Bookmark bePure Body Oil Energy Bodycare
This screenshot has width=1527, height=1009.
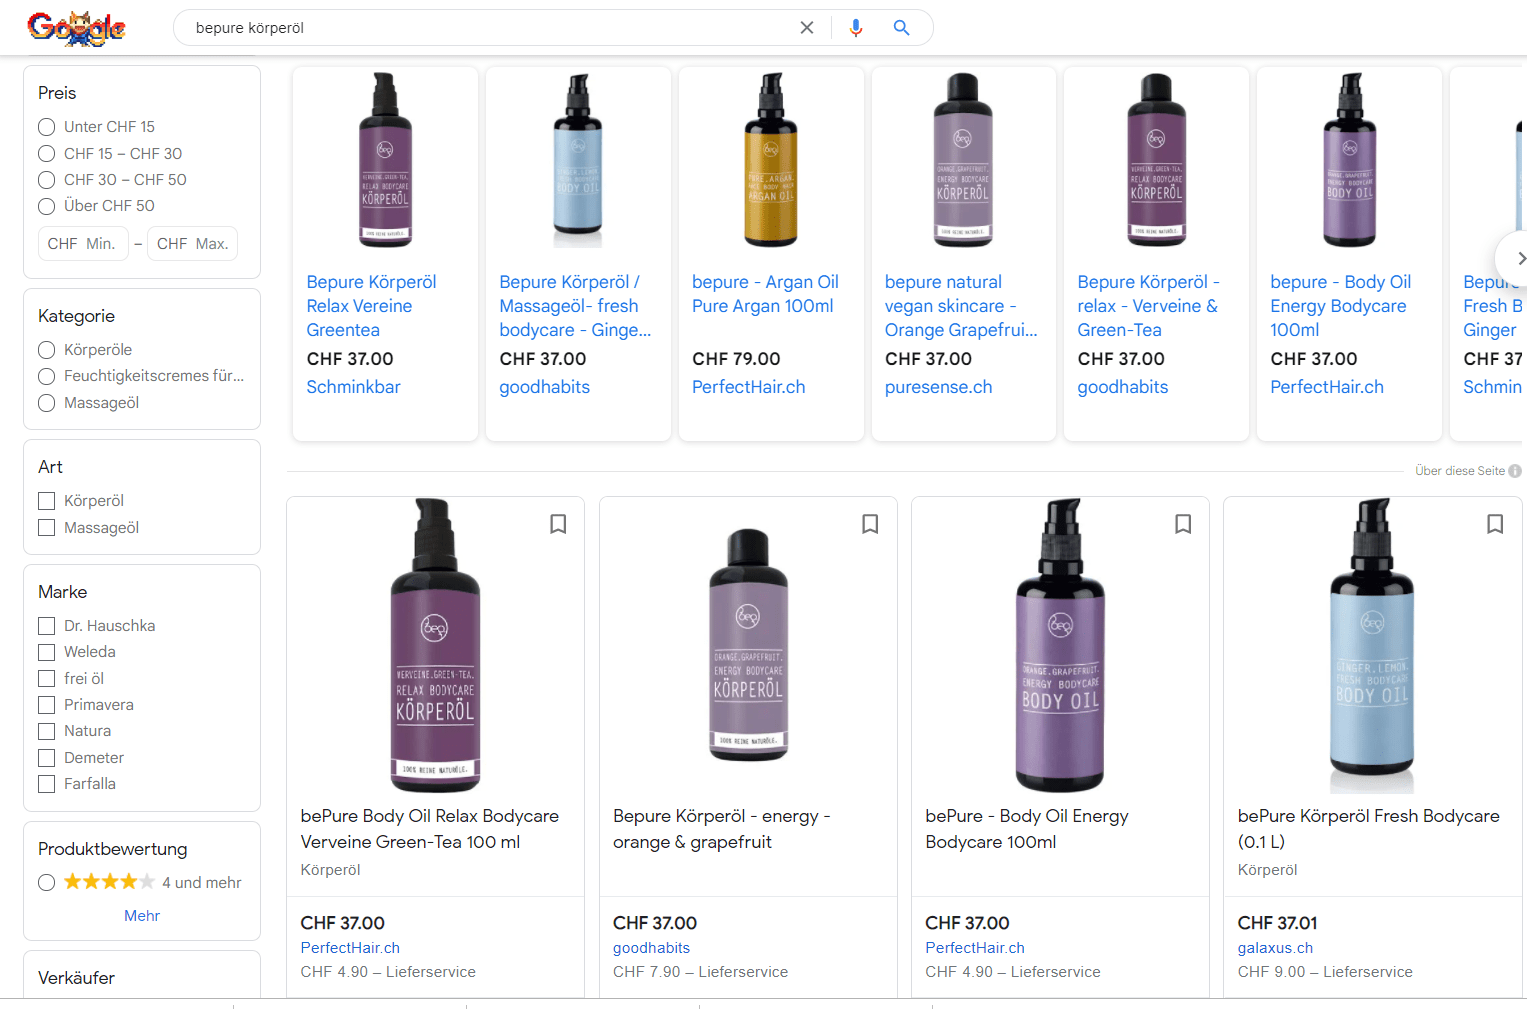1183,524
